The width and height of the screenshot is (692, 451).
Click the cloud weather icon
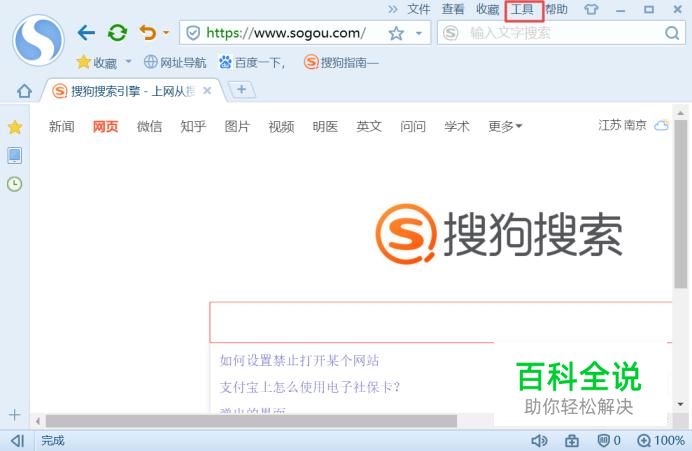[661, 125]
